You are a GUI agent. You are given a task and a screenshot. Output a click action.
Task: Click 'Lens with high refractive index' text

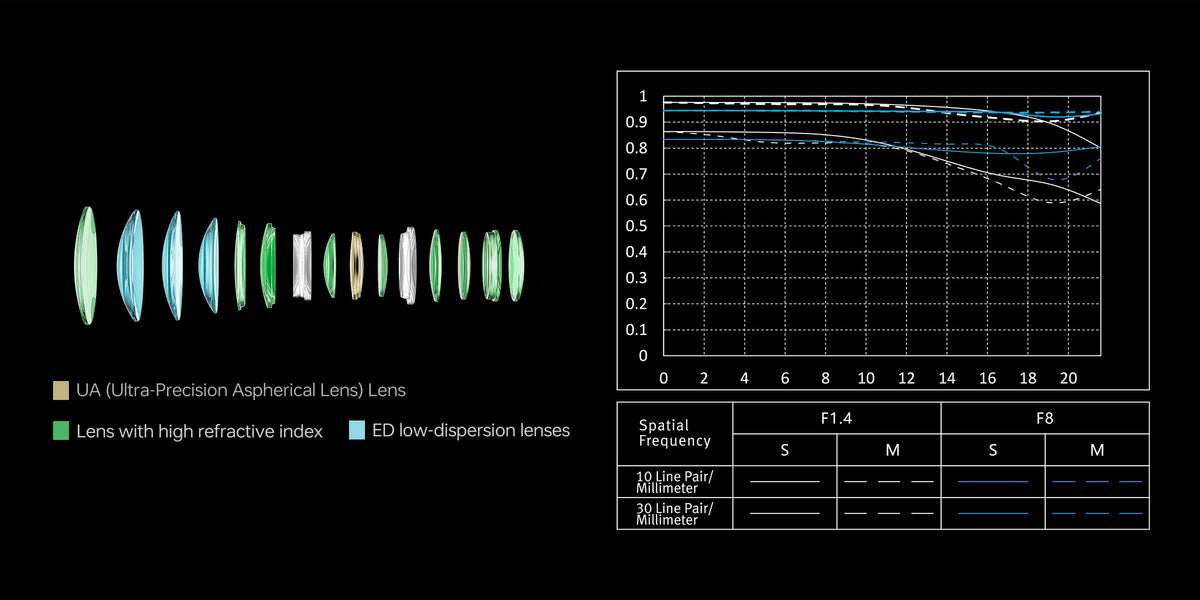[x=200, y=431]
